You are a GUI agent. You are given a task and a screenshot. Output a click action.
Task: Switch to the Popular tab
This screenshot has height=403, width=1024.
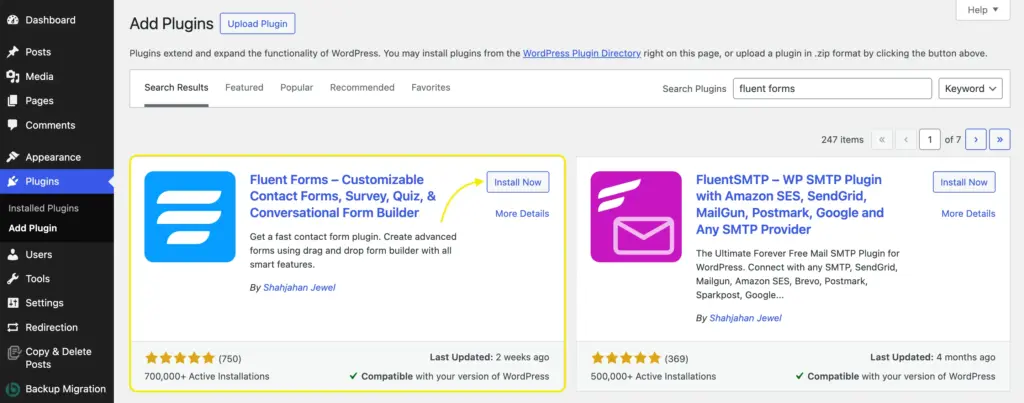click(x=297, y=88)
